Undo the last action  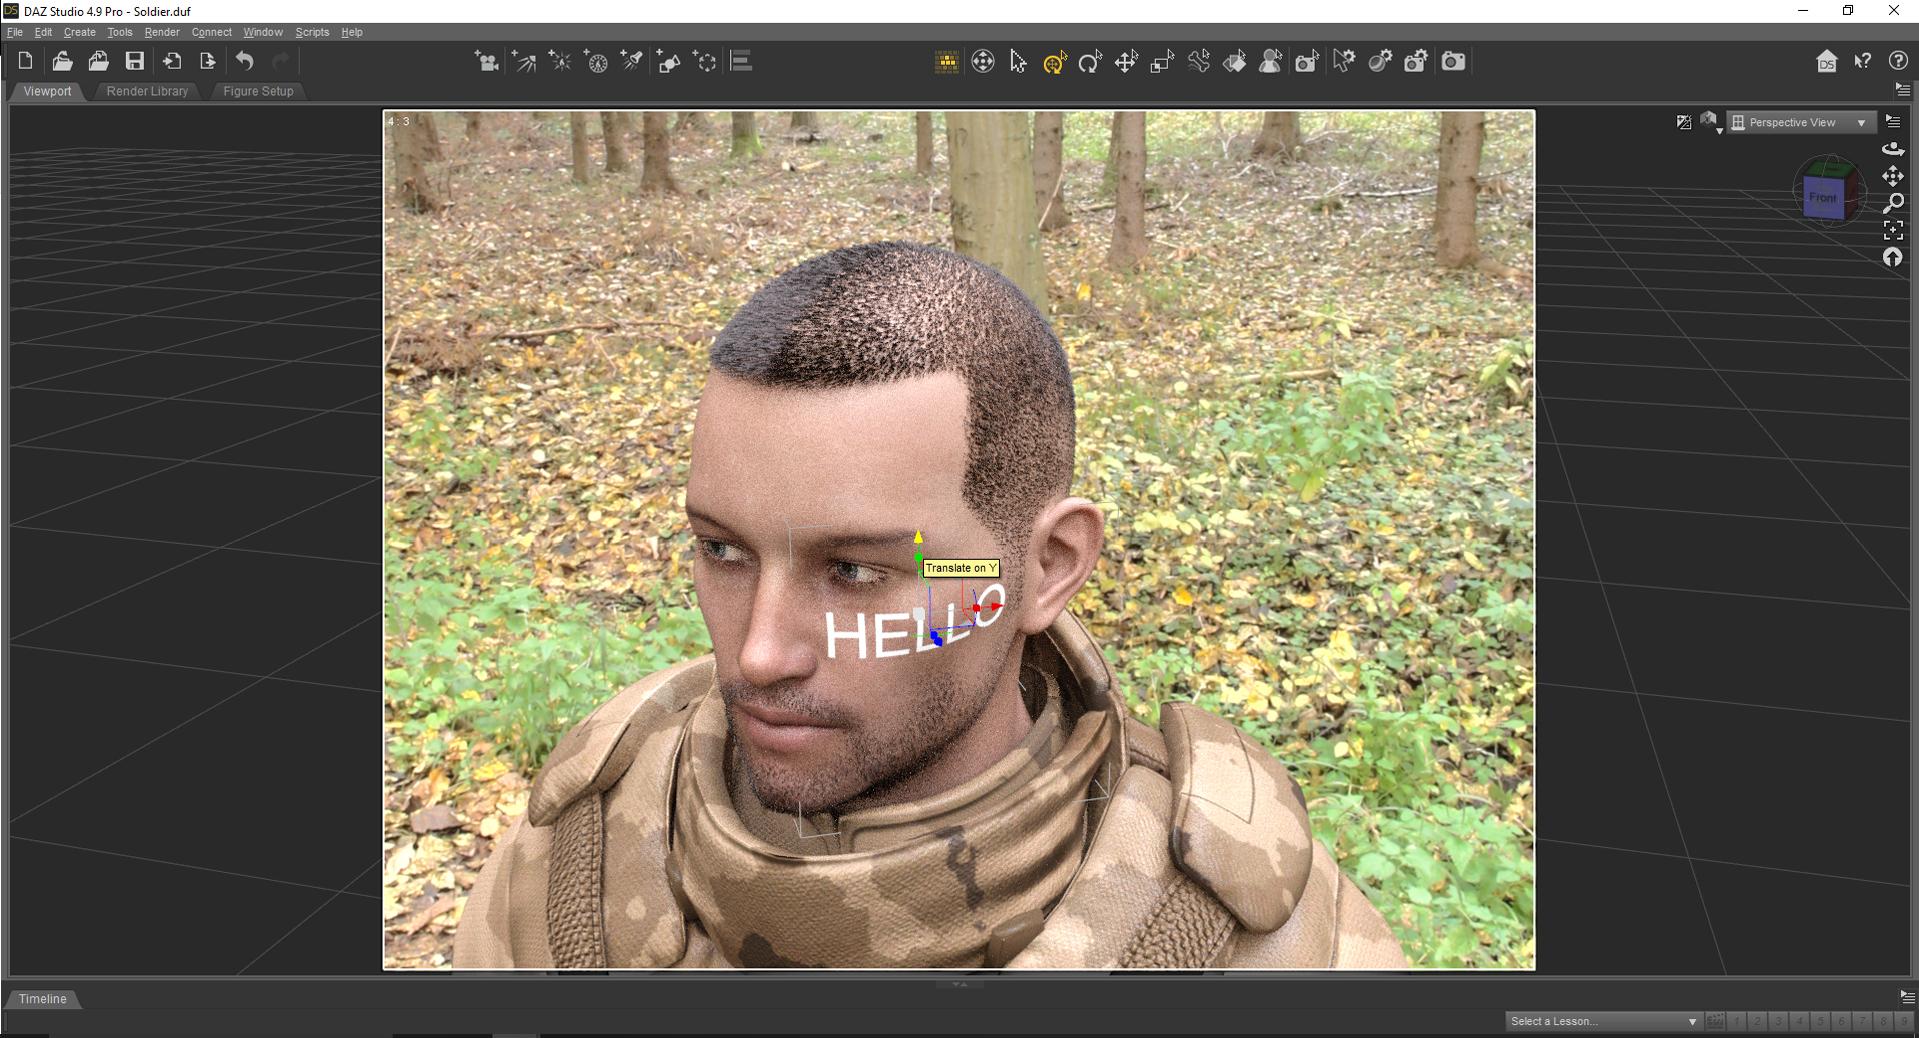pyautogui.click(x=245, y=61)
